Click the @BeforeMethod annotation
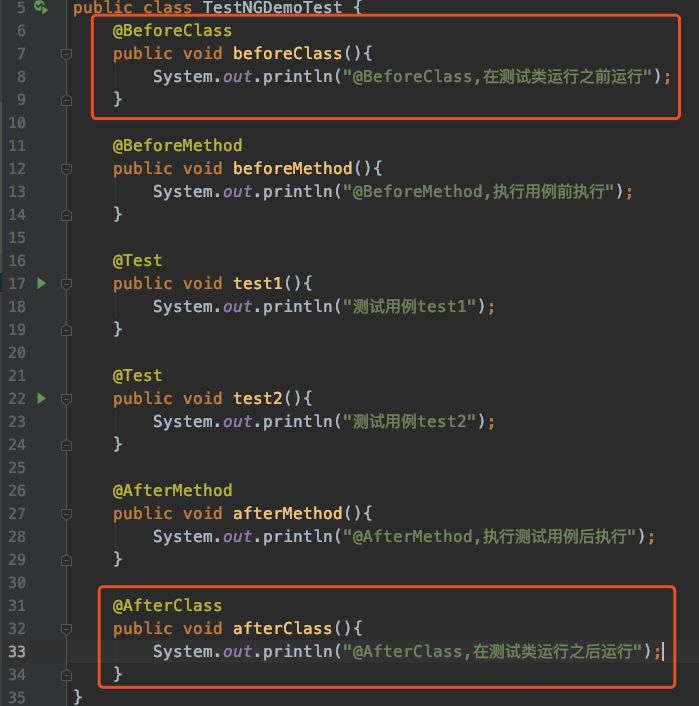 pyautogui.click(x=177, y=145)
